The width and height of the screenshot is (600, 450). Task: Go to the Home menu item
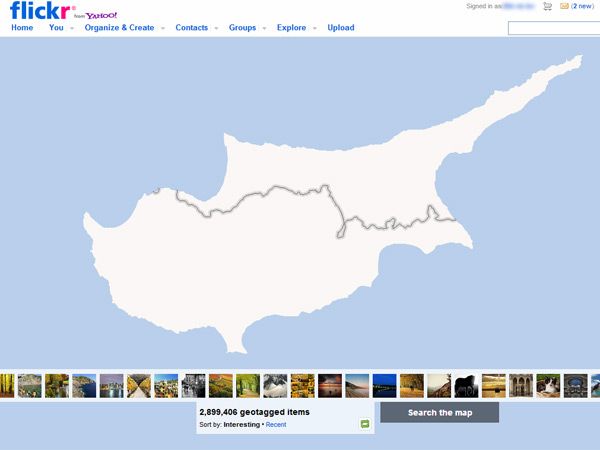click(x=22, y=28)
